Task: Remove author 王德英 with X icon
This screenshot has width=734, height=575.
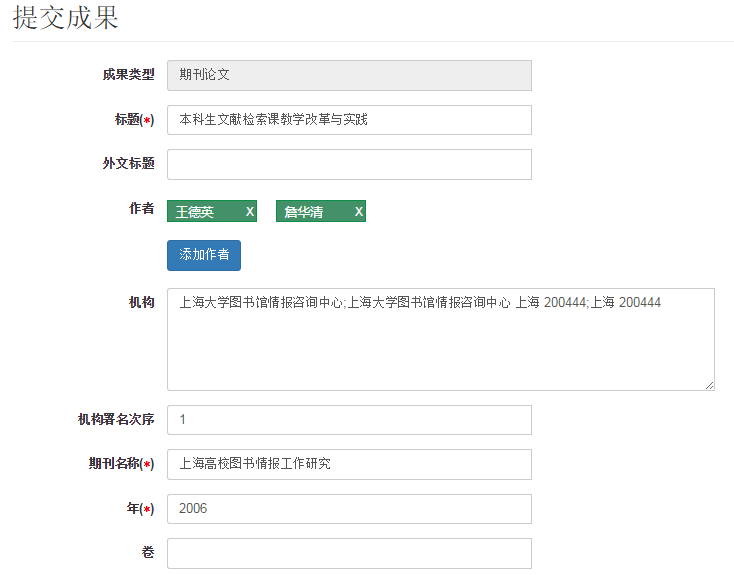Action: click(x=250, y=212)
